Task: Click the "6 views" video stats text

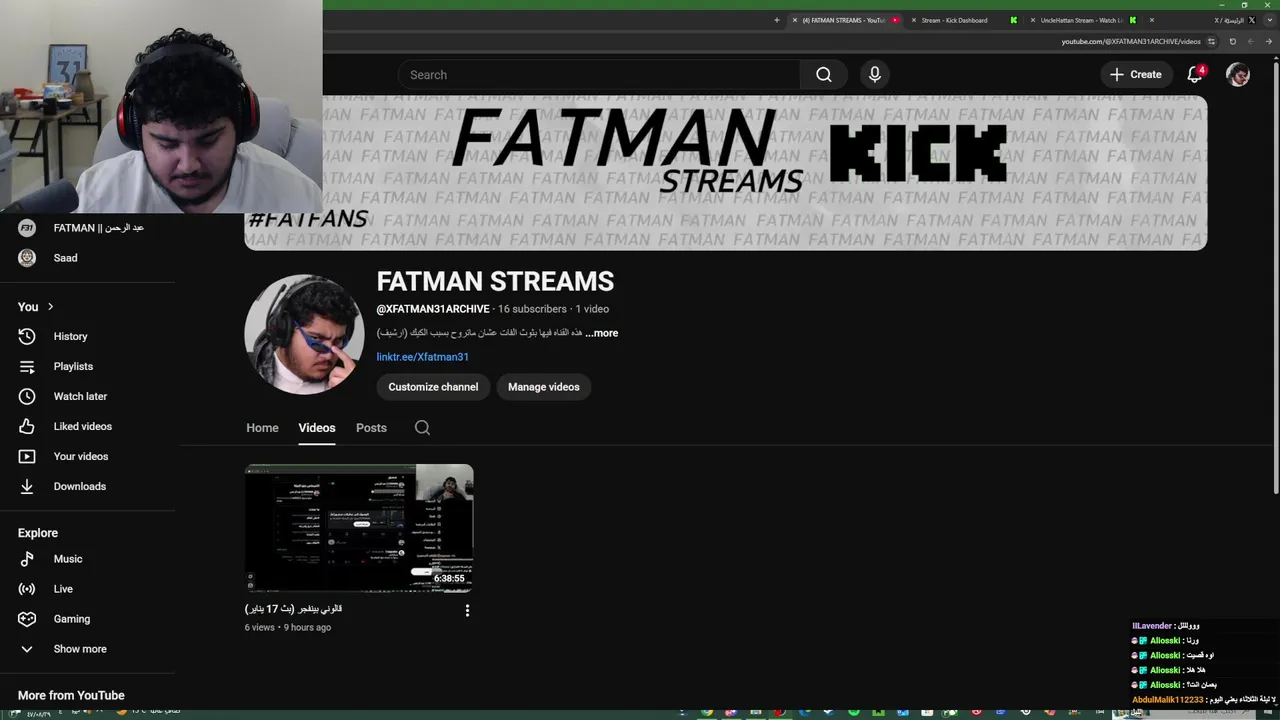Action: [259, 628]
